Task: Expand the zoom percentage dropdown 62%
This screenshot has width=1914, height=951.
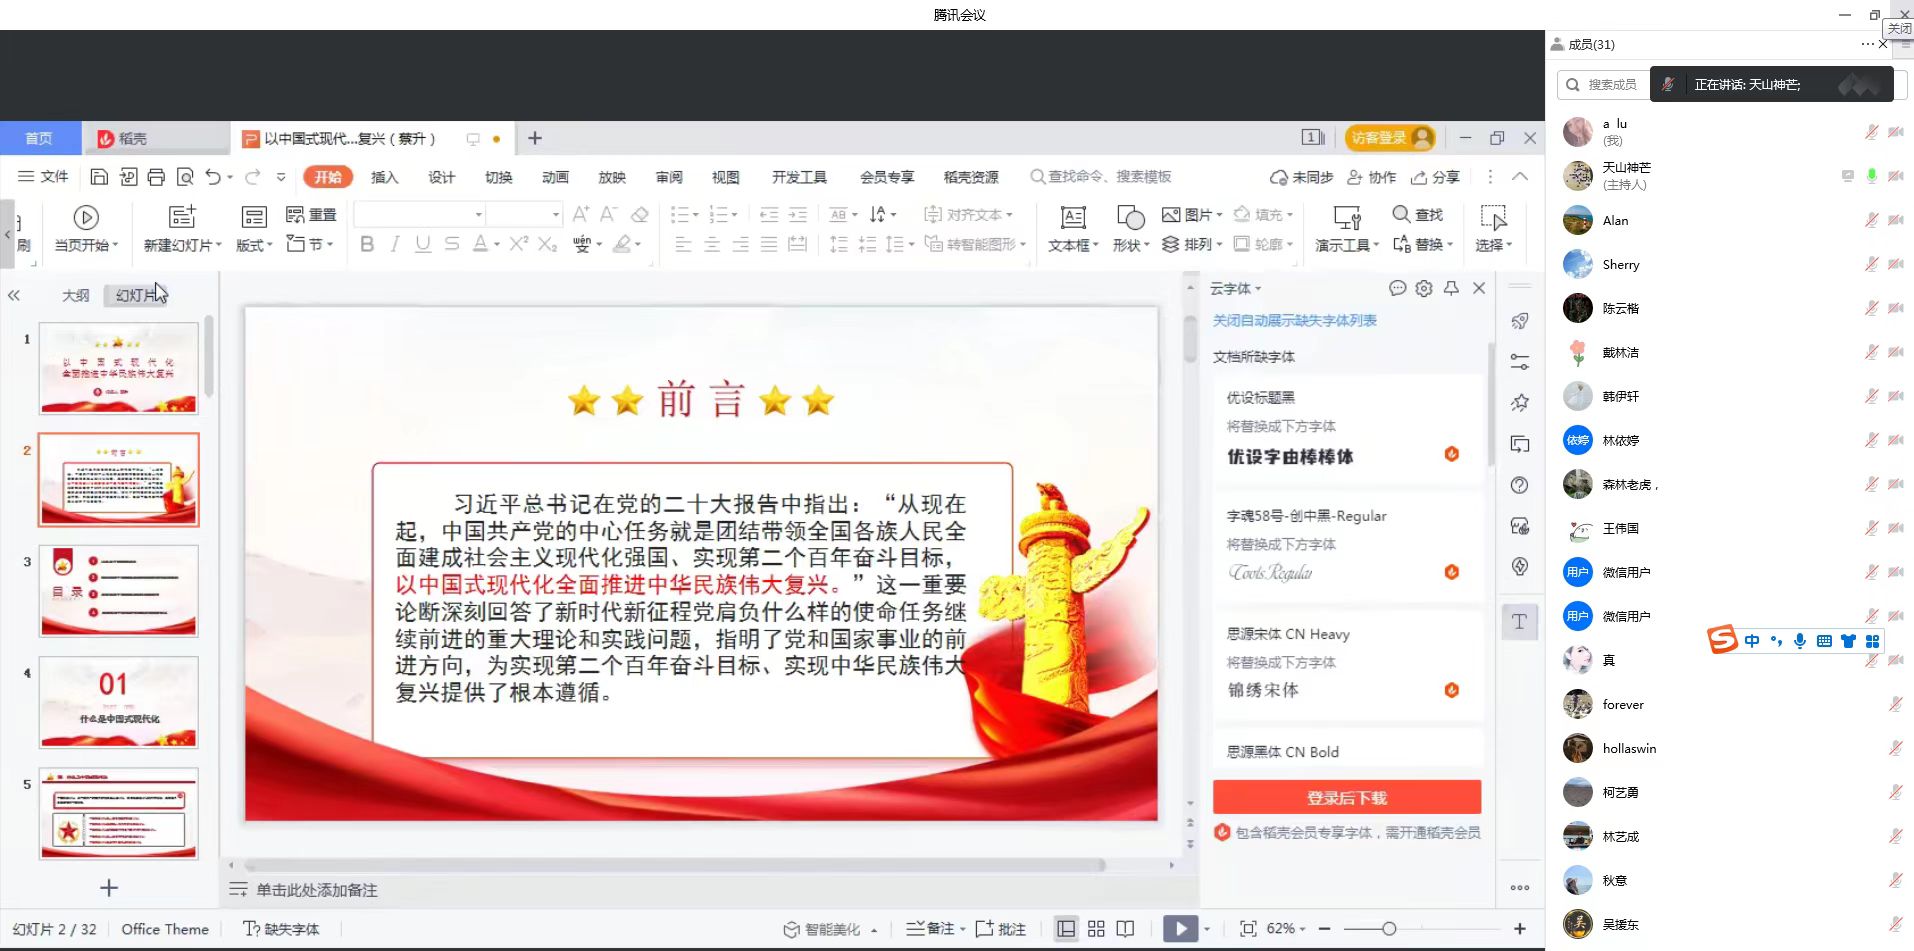Action: 1301,929
